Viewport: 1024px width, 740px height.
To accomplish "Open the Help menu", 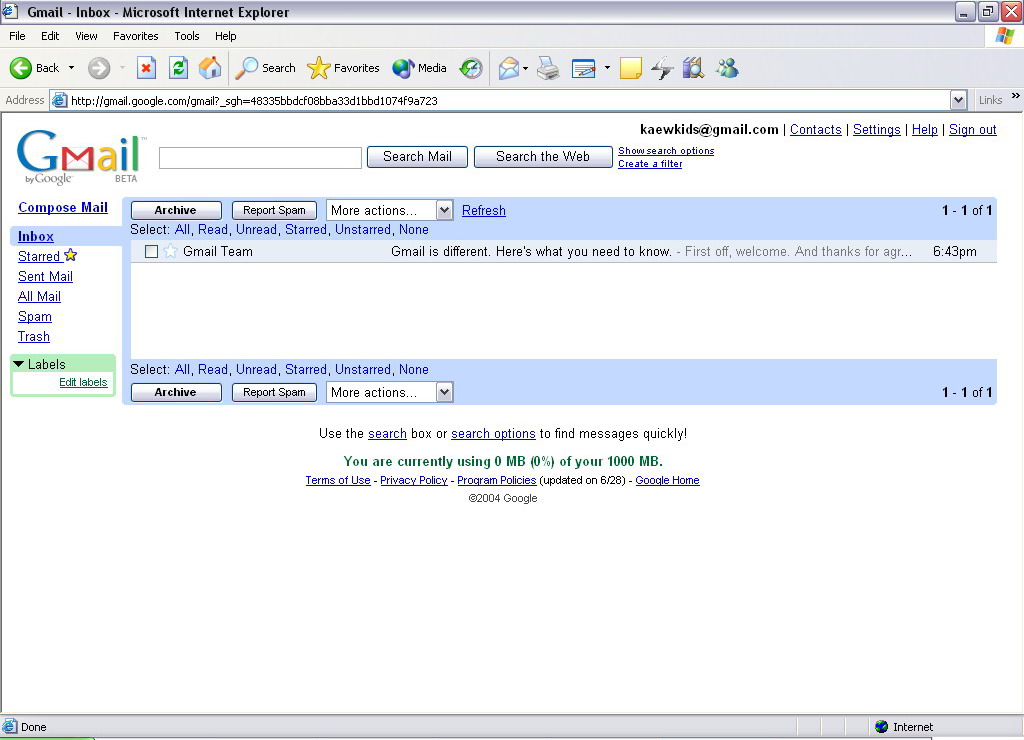I will click(225, 36).
